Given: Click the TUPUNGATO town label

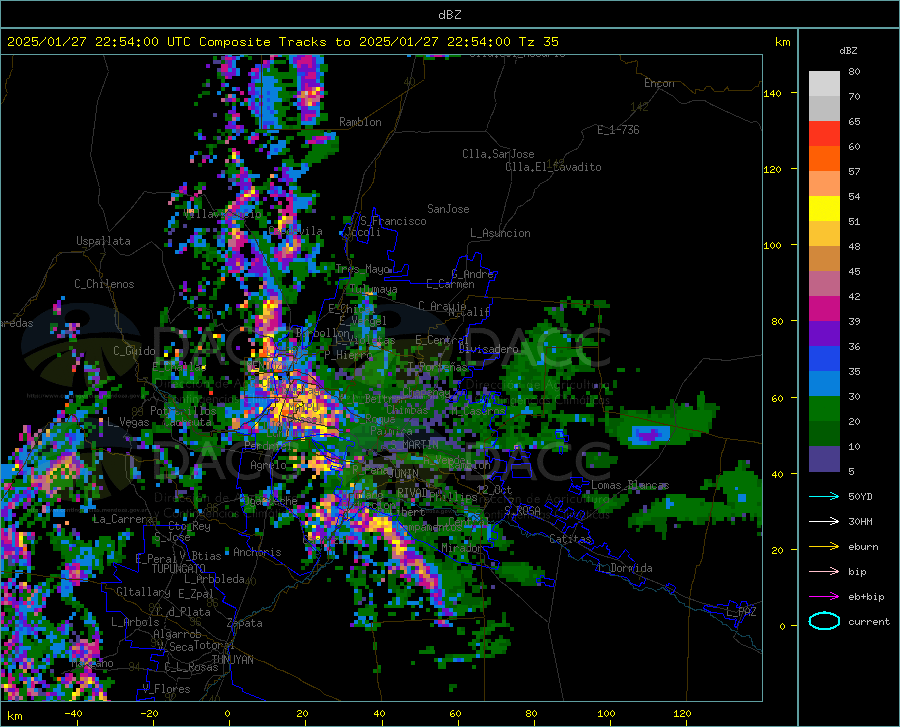Looking at the screenshot, I should point(179,569).
